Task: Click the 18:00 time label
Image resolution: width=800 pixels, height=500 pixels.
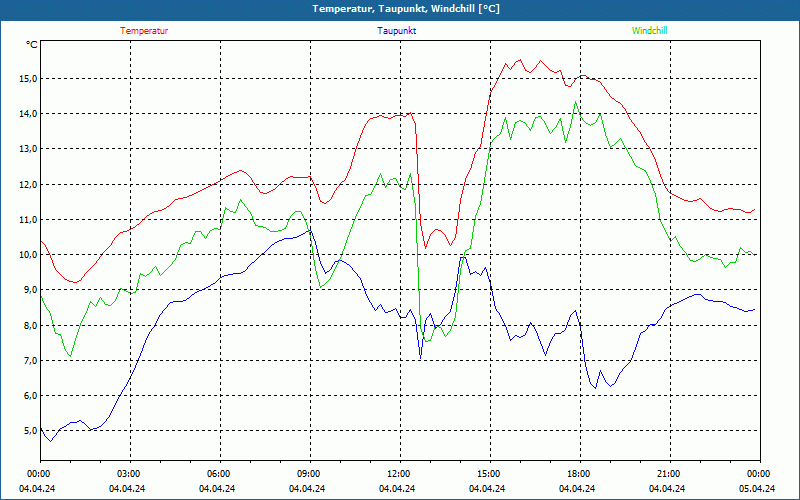Action: [578, 474]
